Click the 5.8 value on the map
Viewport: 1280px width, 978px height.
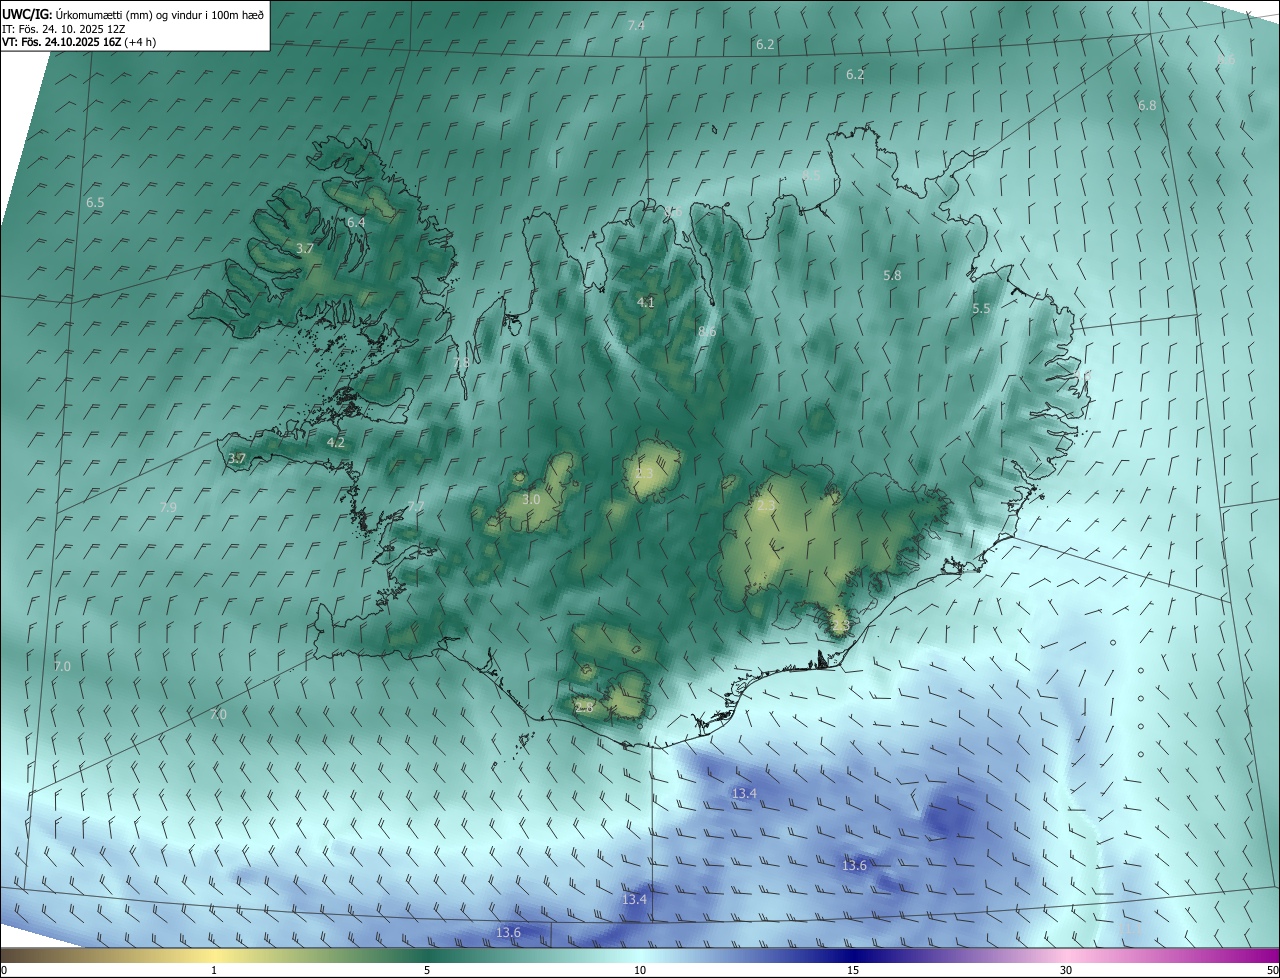click(x=892, y=275)
